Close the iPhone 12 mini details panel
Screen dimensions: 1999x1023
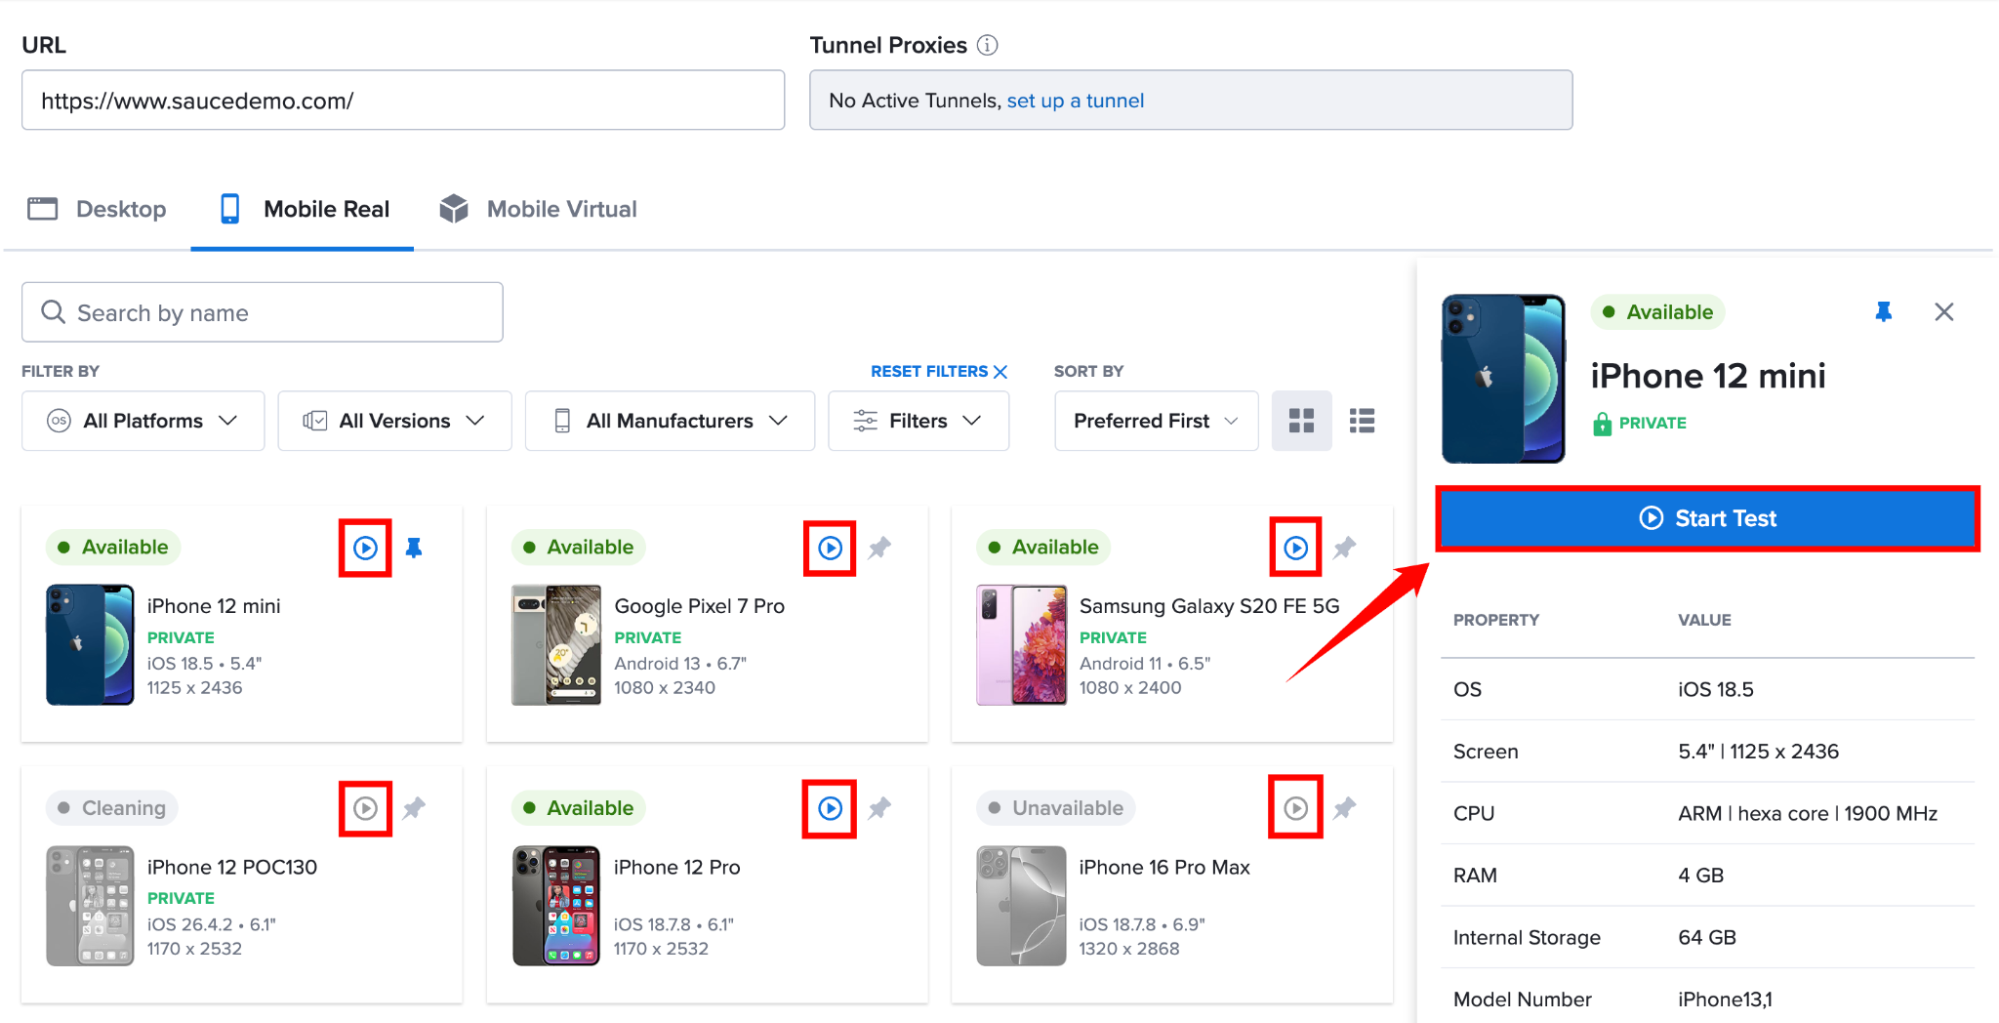click(1944, 312)
